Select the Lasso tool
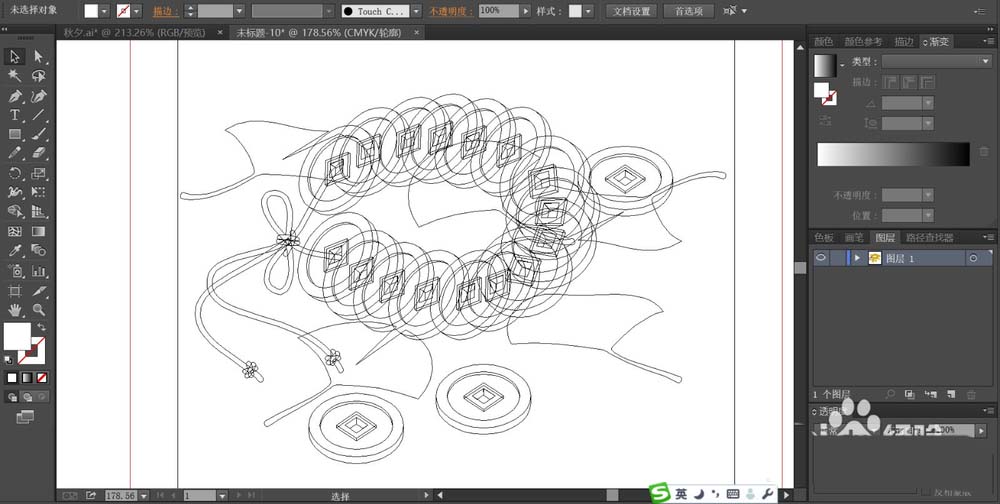 click(39, 76)
